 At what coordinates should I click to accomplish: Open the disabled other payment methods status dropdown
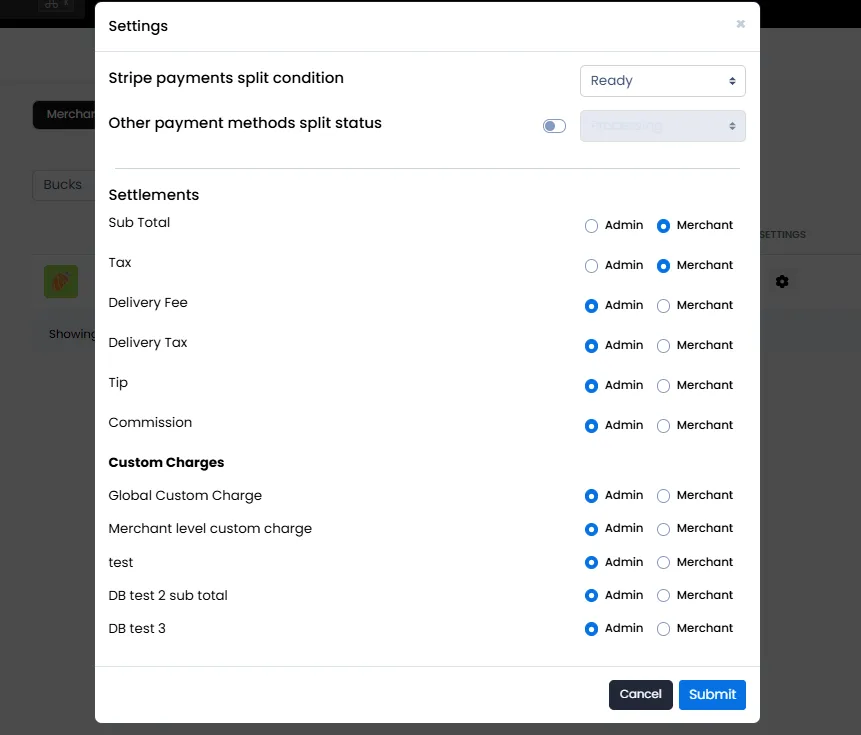pos(663,126)
